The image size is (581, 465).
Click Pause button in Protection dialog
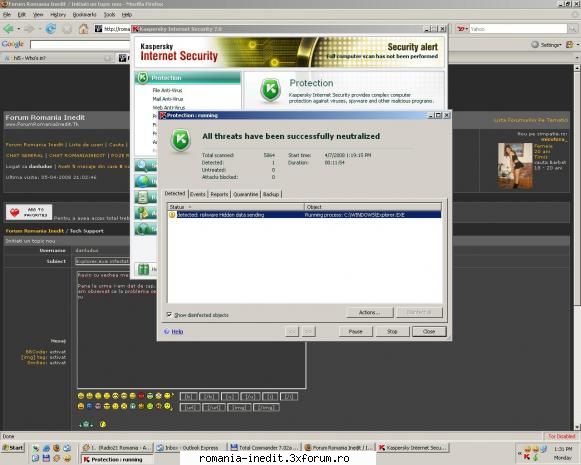coord(355,331)
